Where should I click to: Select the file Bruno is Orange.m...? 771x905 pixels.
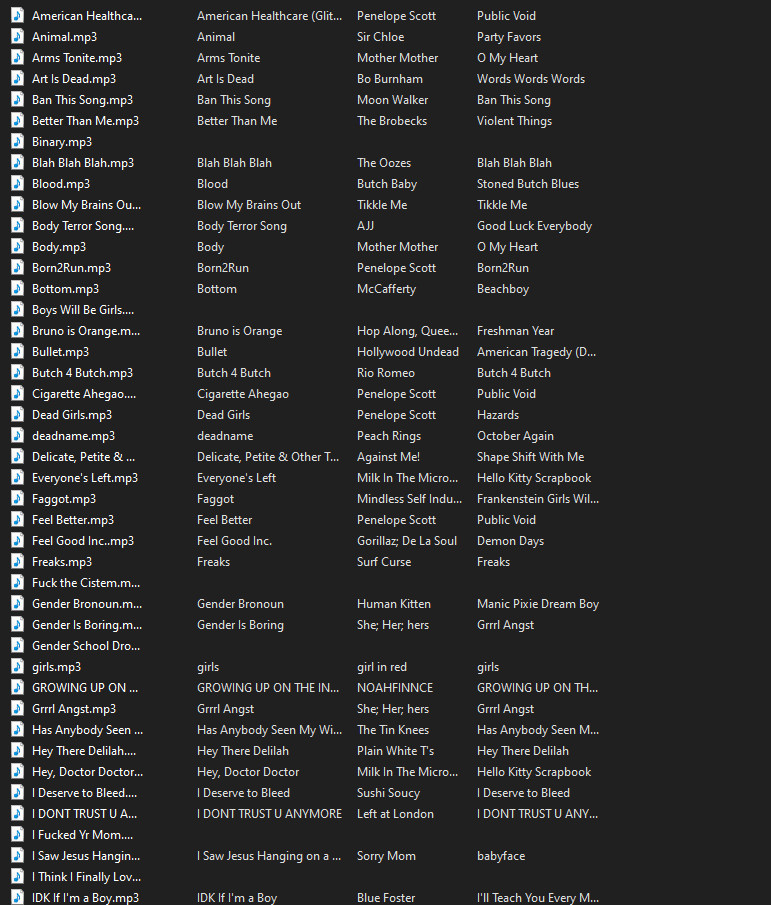(86, 331)
